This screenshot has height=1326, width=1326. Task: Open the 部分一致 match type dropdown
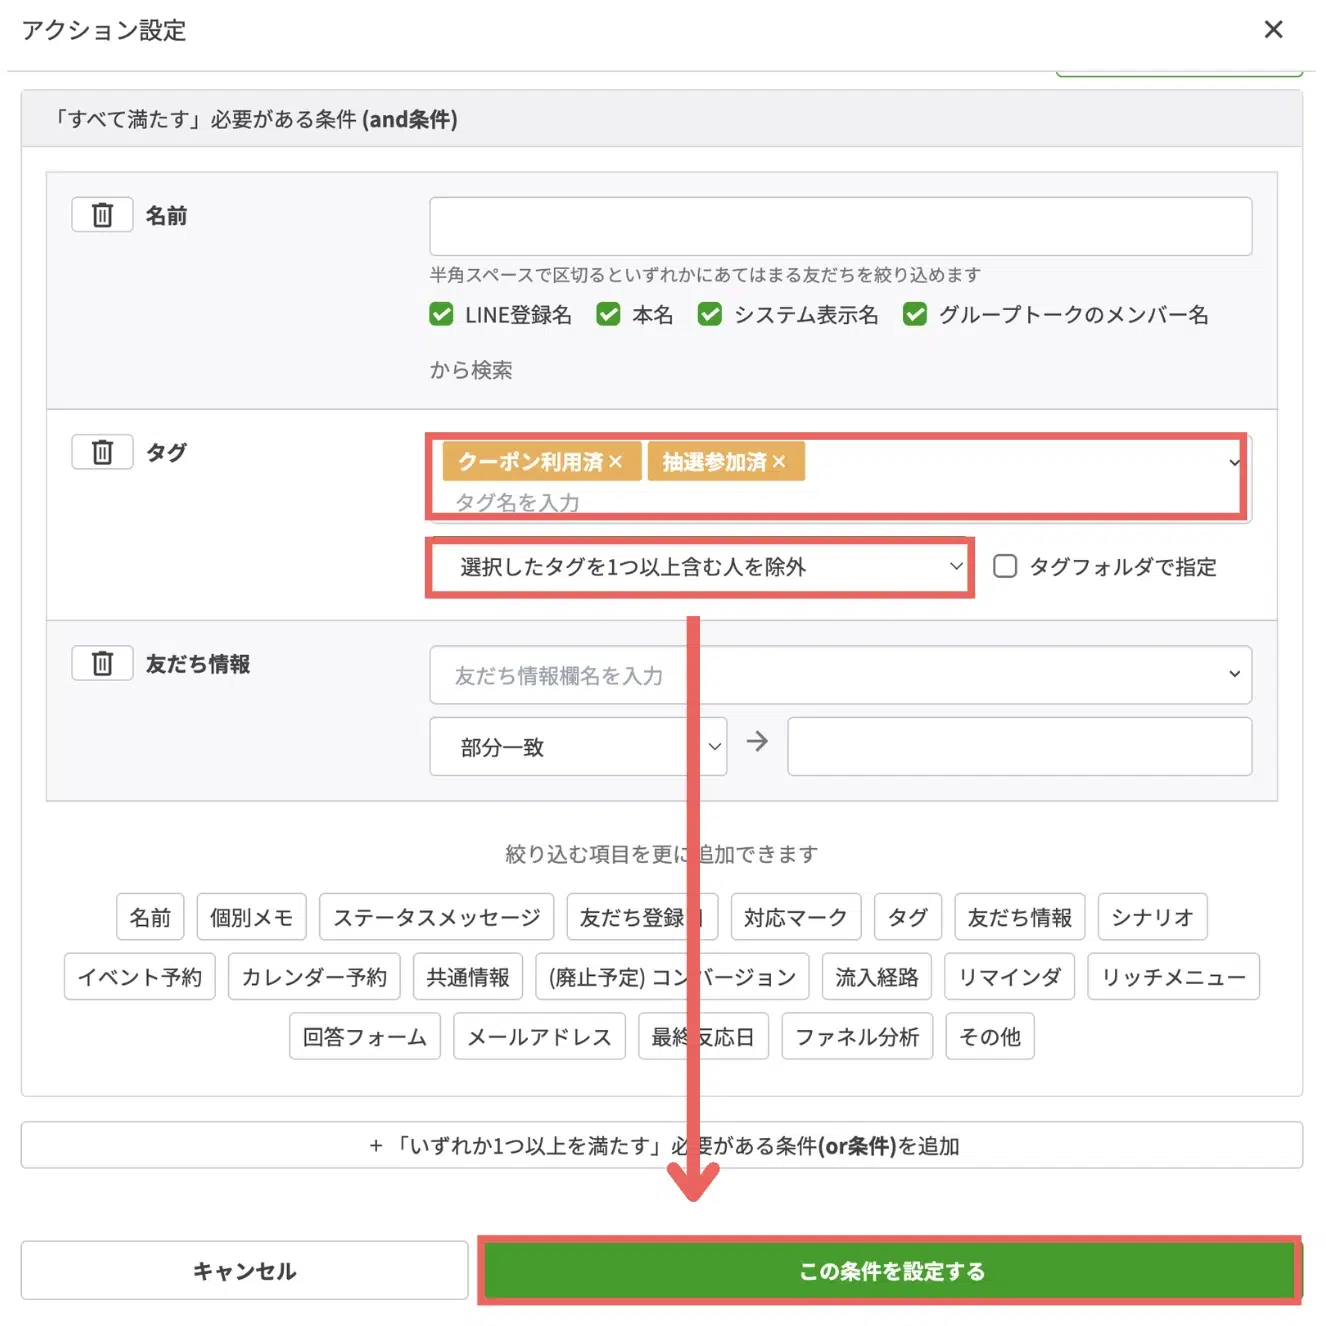point(578,747)
